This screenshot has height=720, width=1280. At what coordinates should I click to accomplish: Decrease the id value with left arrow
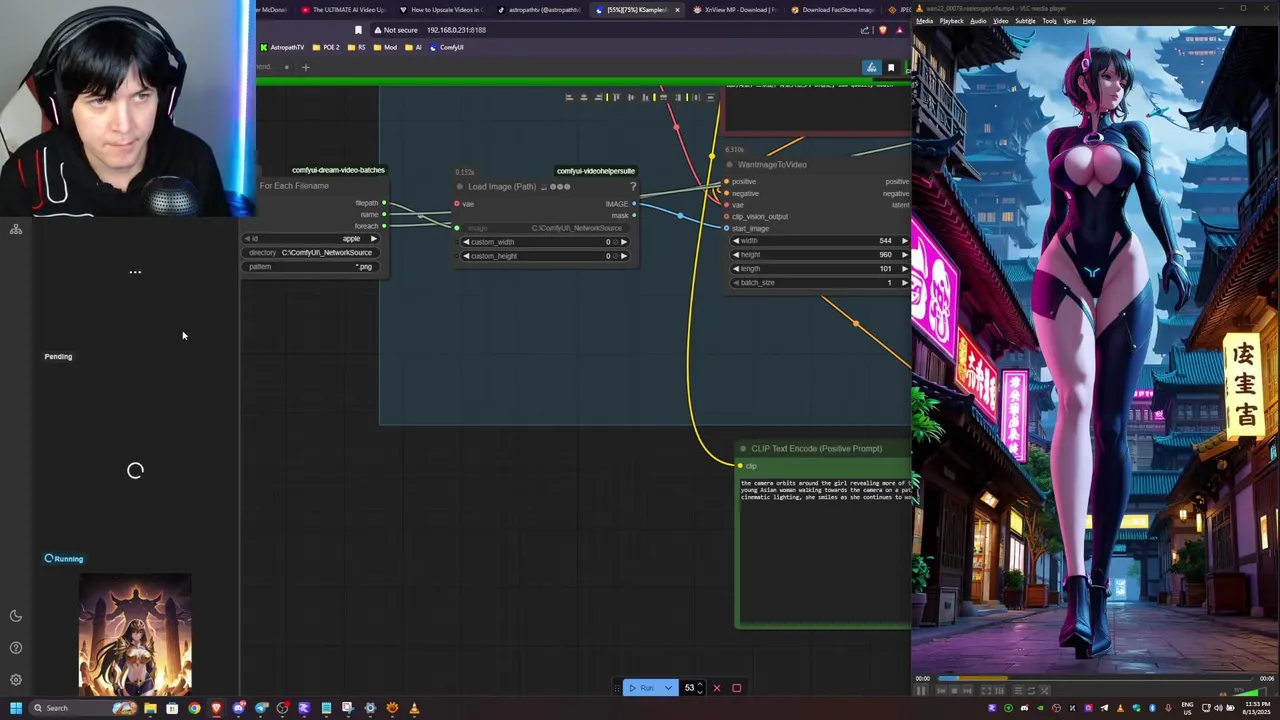tap(245, 239)
